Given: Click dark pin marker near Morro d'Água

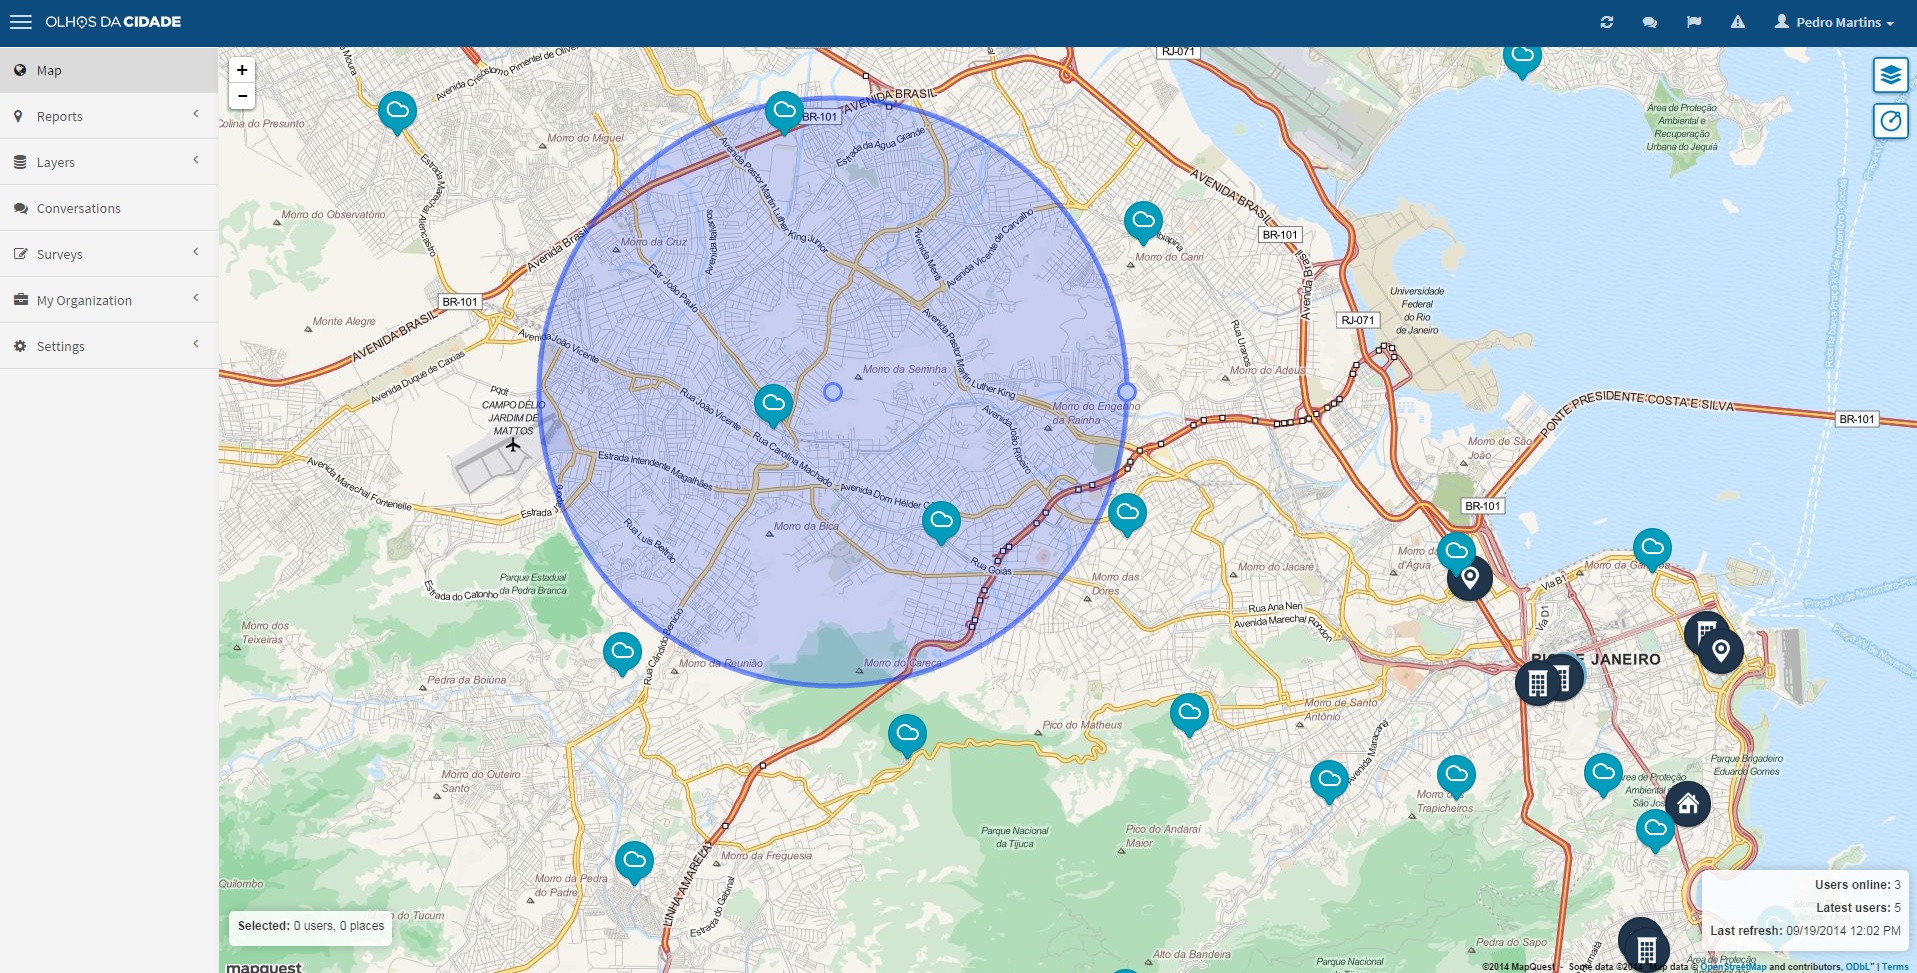Looking at the screenshot, I should (1470, 578).
